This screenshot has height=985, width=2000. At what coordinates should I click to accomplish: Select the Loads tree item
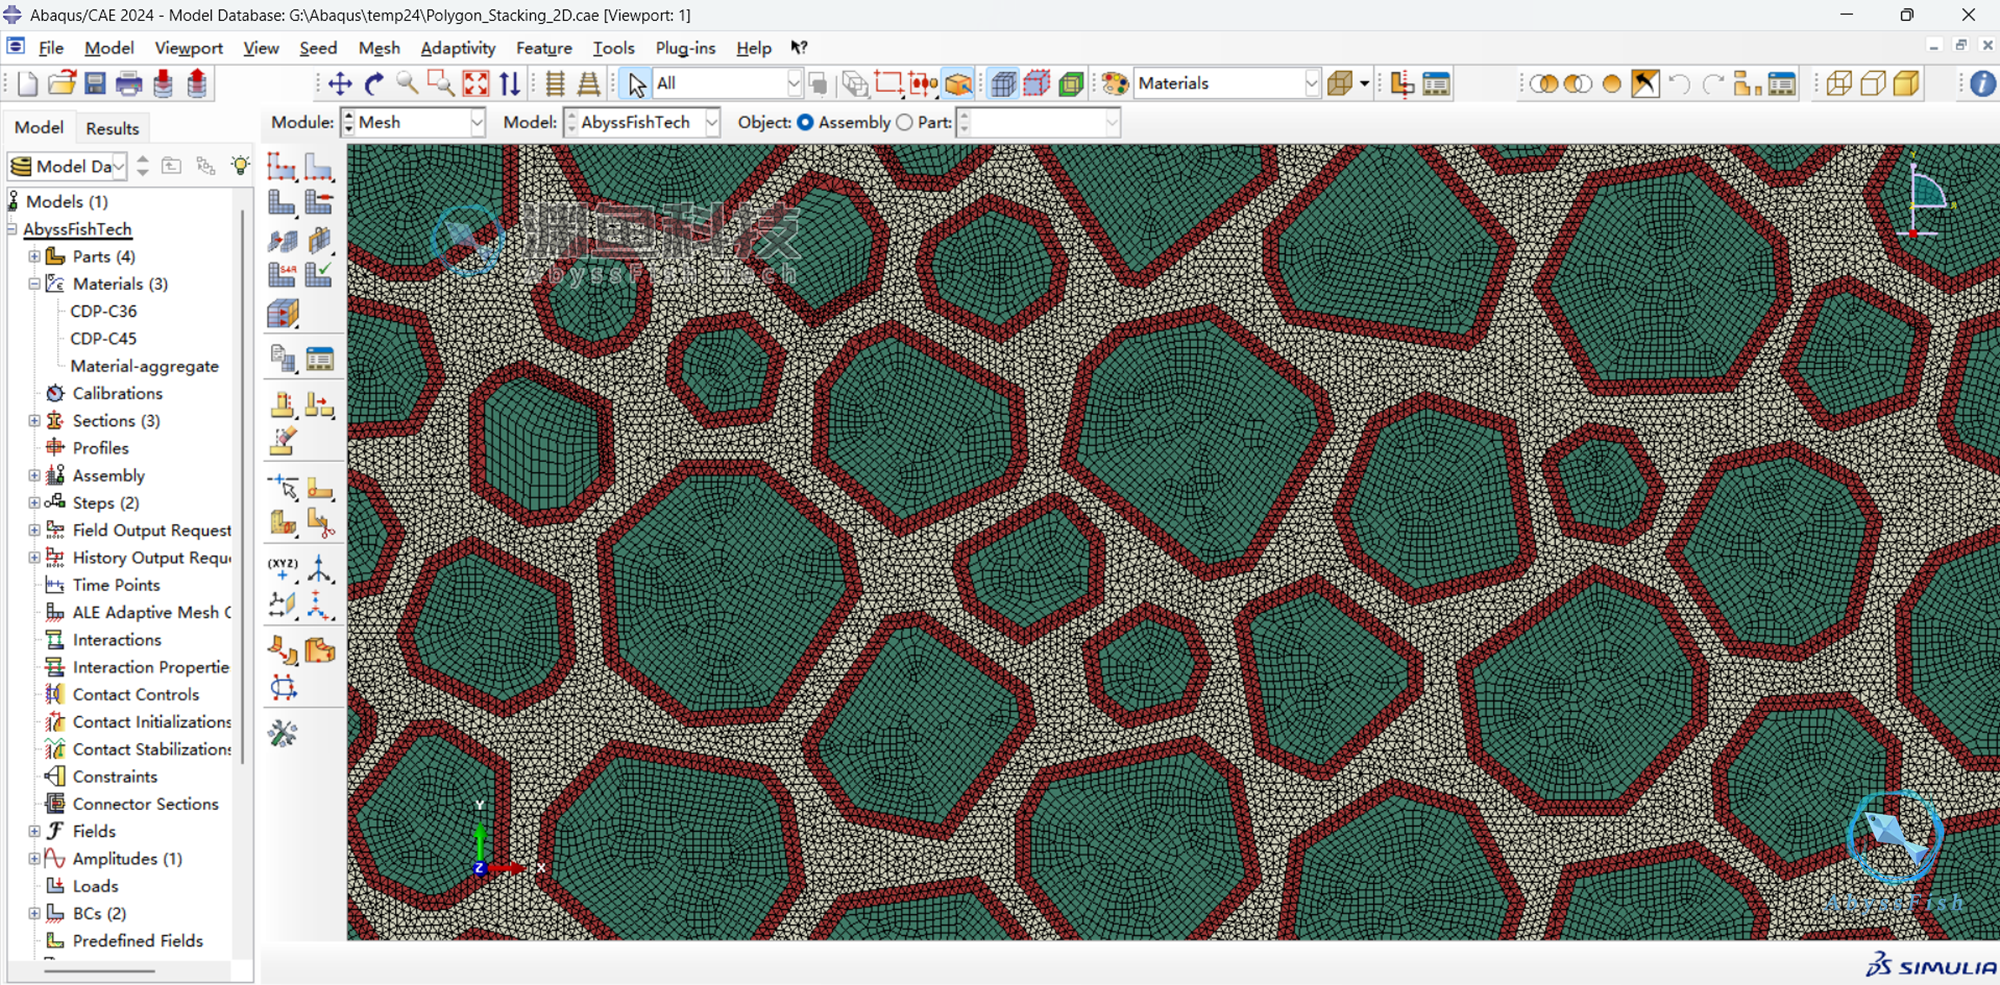(x=95, y=886)
